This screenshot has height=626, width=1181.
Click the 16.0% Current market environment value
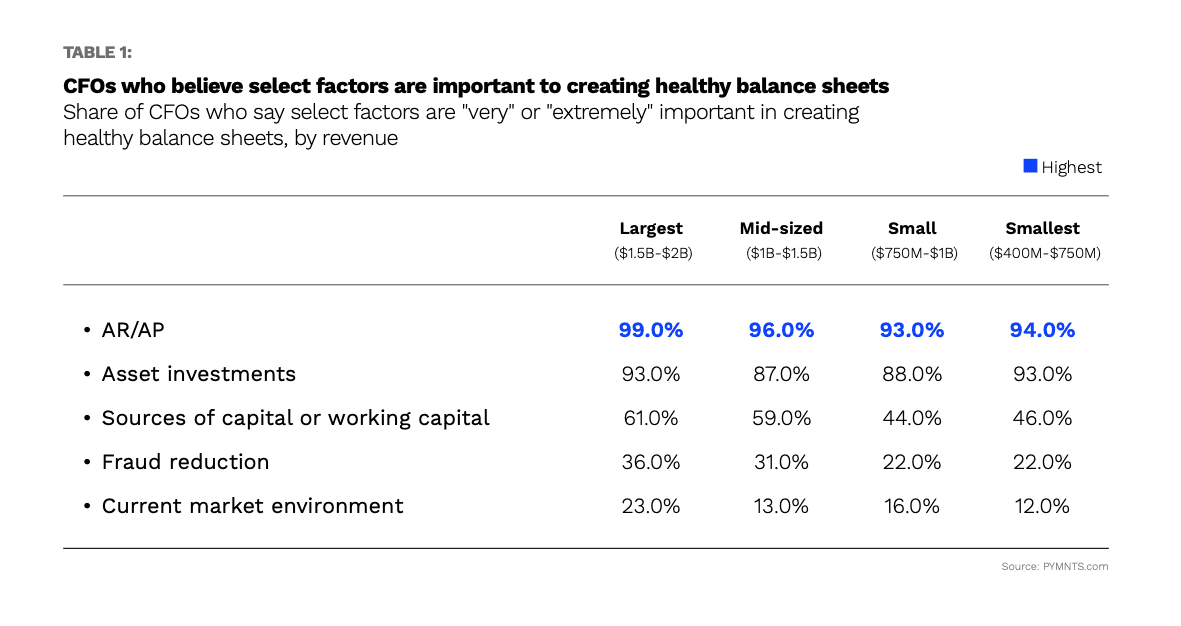912,506
